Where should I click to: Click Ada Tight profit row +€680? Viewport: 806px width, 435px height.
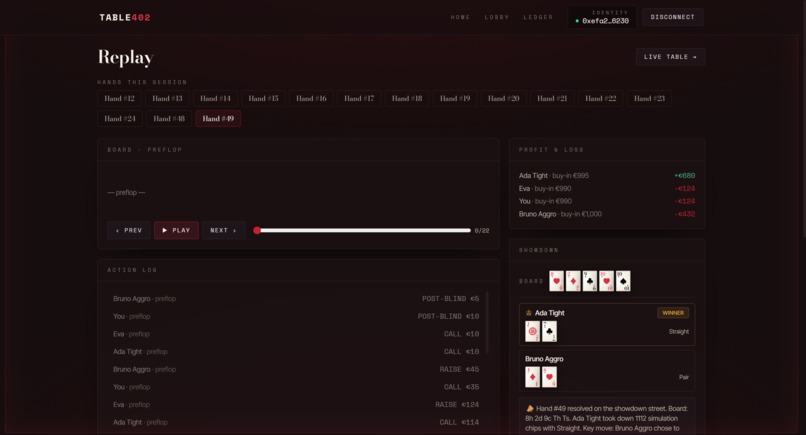[607, 176]
